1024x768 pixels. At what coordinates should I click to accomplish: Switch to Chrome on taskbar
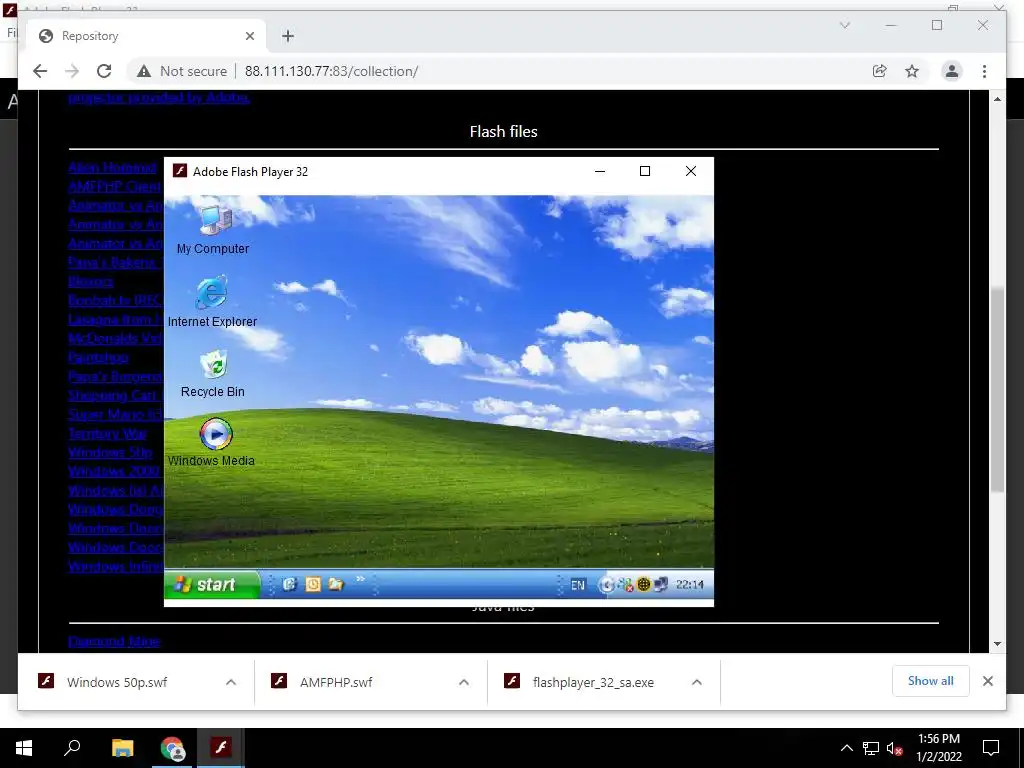click(172, 748)
